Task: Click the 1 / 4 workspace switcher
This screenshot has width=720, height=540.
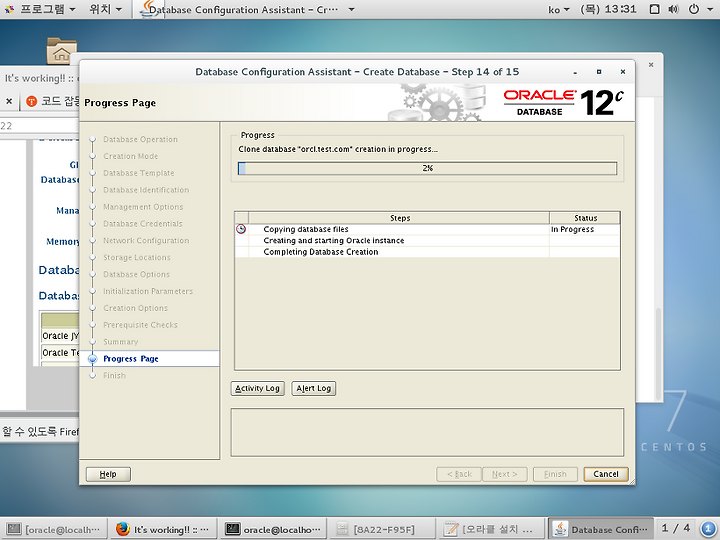Action: [676, 528]
